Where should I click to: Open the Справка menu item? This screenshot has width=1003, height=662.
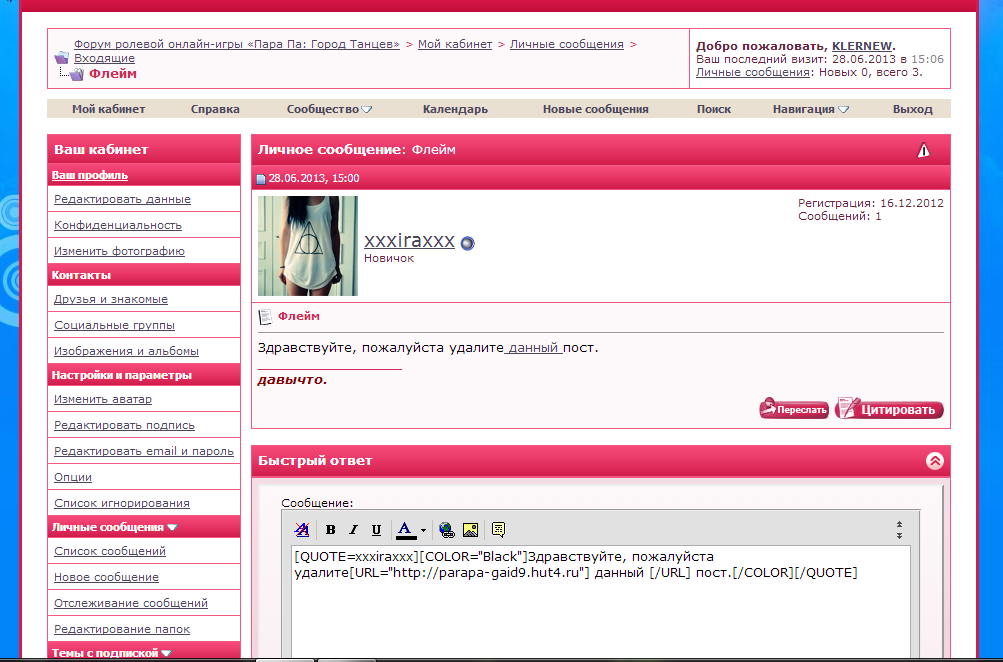click(x=215, y=109)
